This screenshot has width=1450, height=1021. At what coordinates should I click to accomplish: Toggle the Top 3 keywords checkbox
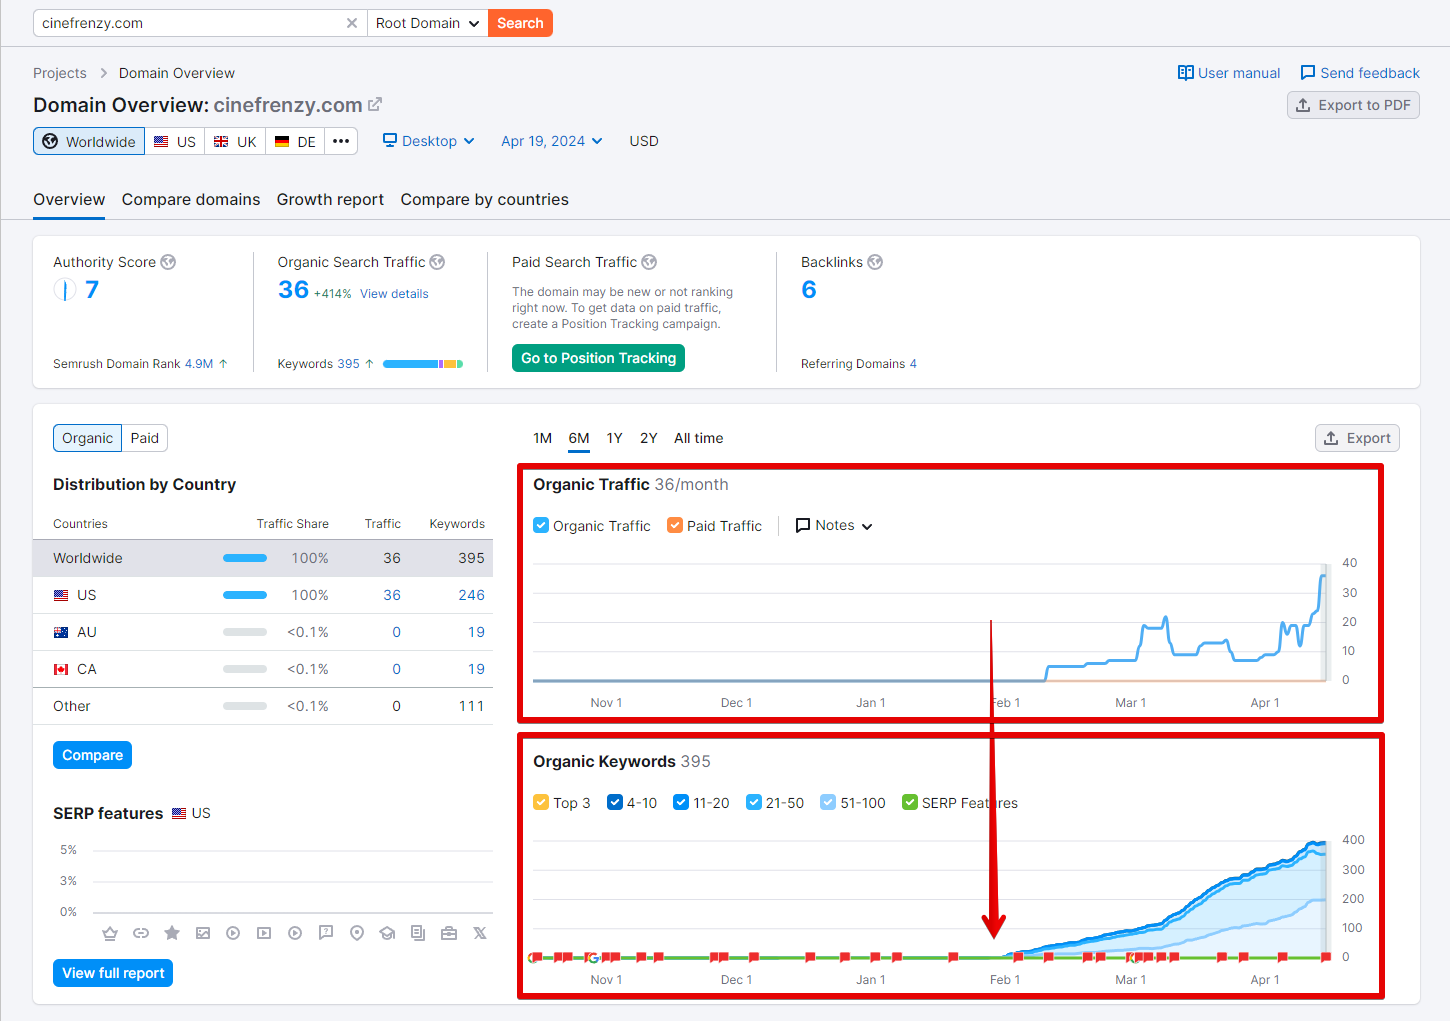pyautogui.click(x=541, y=802)
